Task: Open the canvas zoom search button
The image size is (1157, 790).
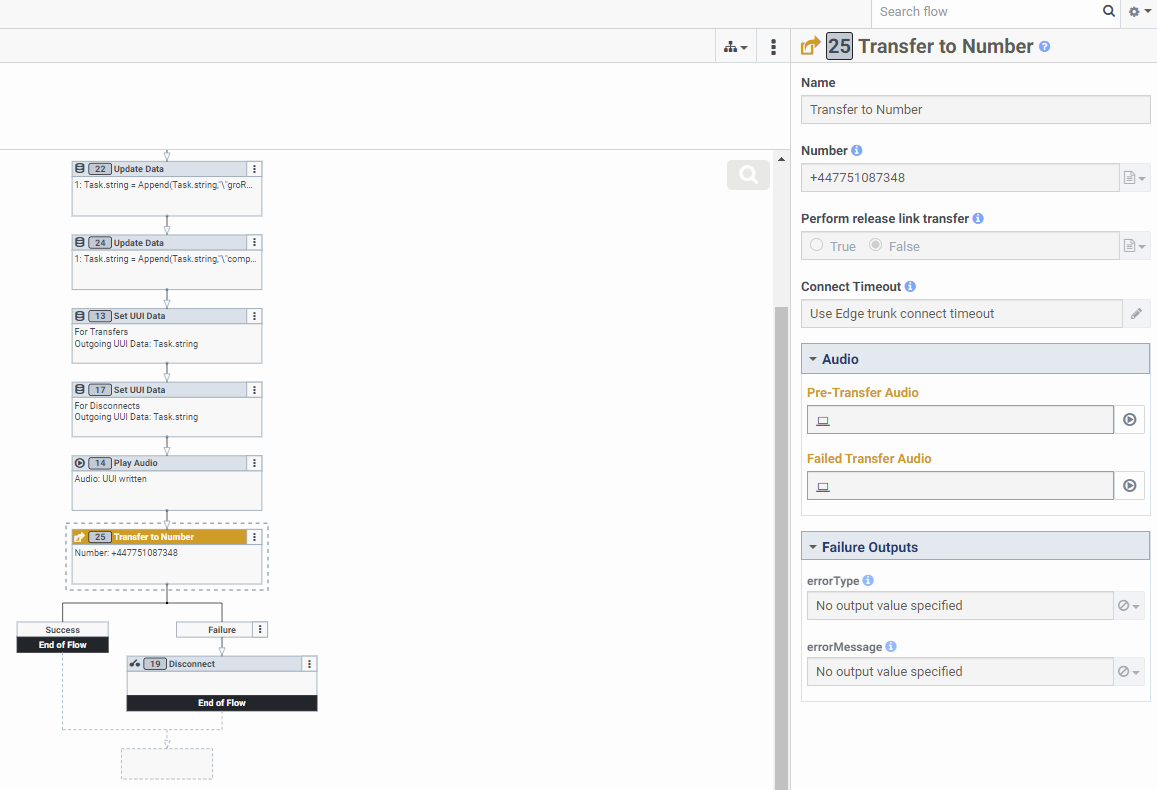Action: [748, 176]
